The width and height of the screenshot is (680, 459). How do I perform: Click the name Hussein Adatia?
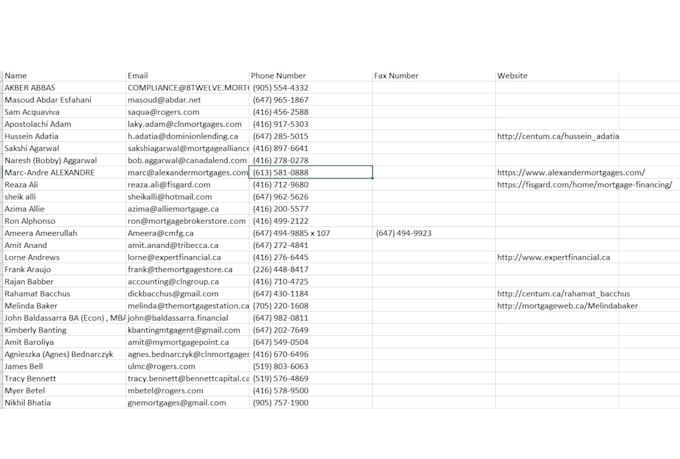[31, 136]
